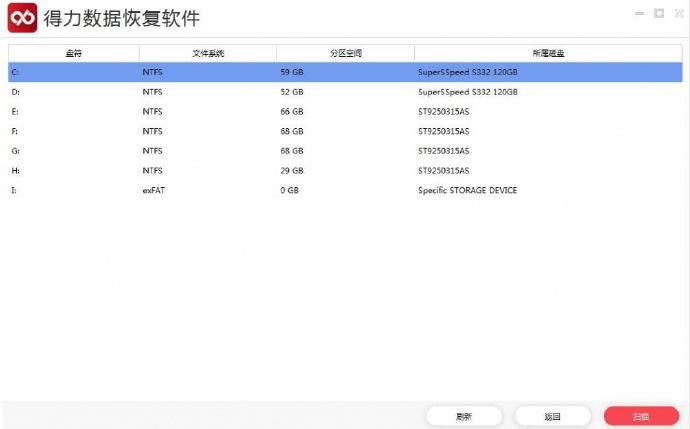Select the I: drive row
Viewport: 690px width, 429px height.
coord(345,191)
